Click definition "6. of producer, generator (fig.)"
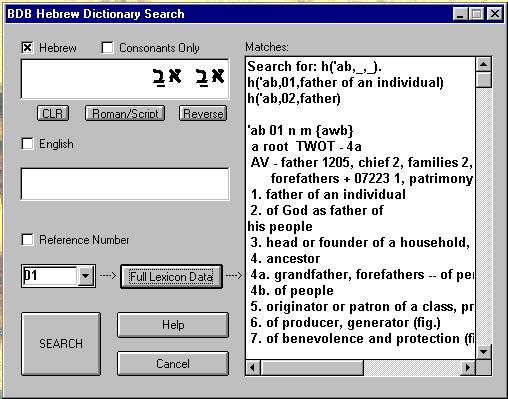Image resolution: width=508 pixels, height=399 pixels. point(345,322)
